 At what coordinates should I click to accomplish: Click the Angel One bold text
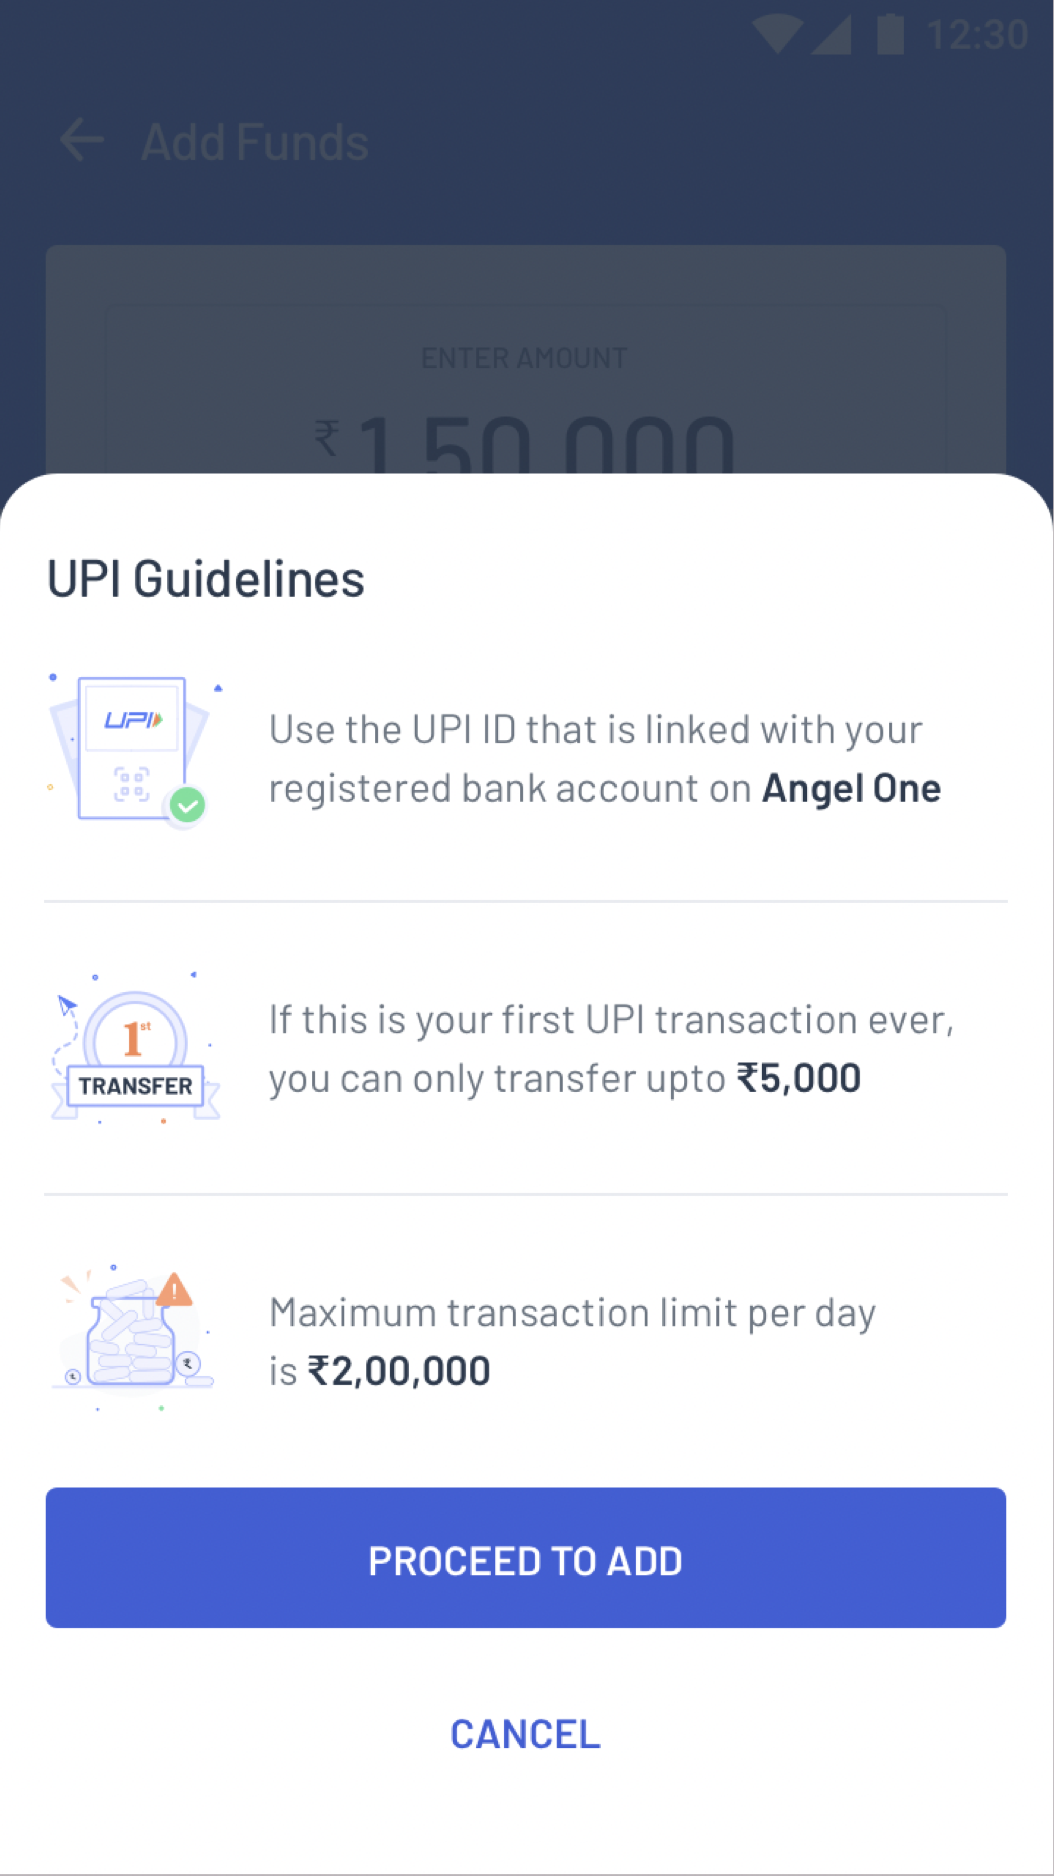point(851,789)
